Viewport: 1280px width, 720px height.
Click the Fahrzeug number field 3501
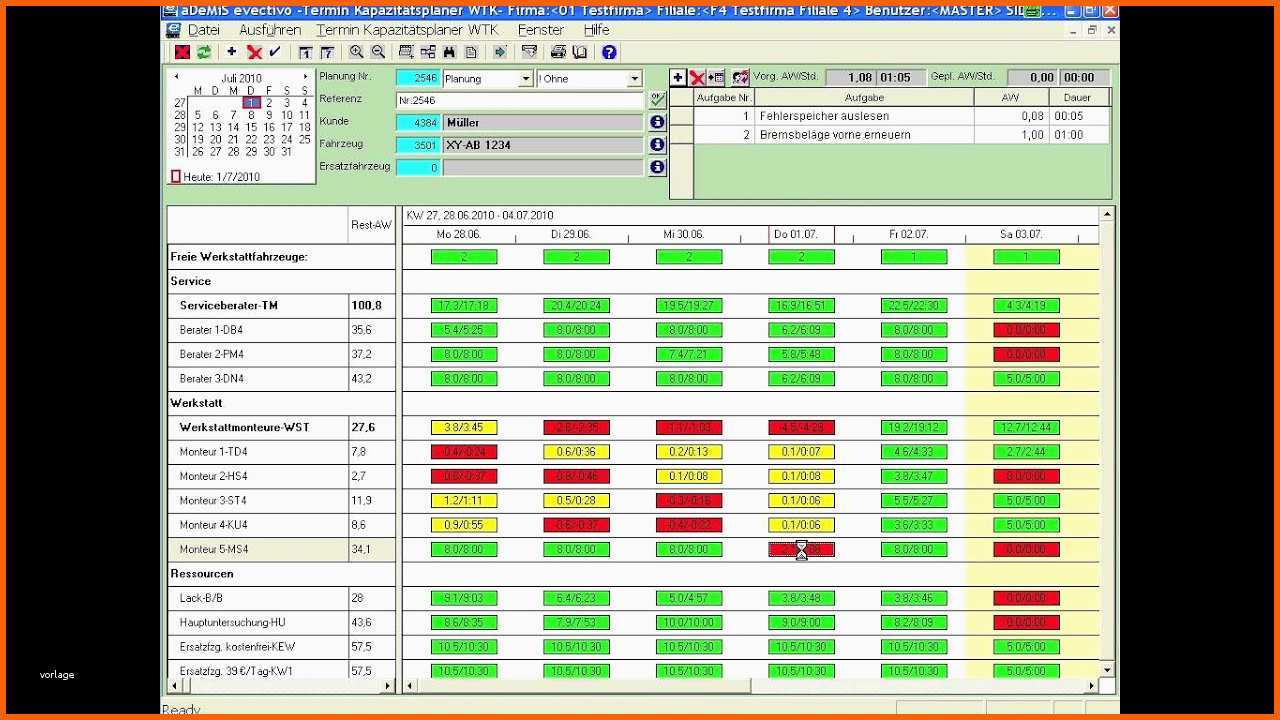418,145
